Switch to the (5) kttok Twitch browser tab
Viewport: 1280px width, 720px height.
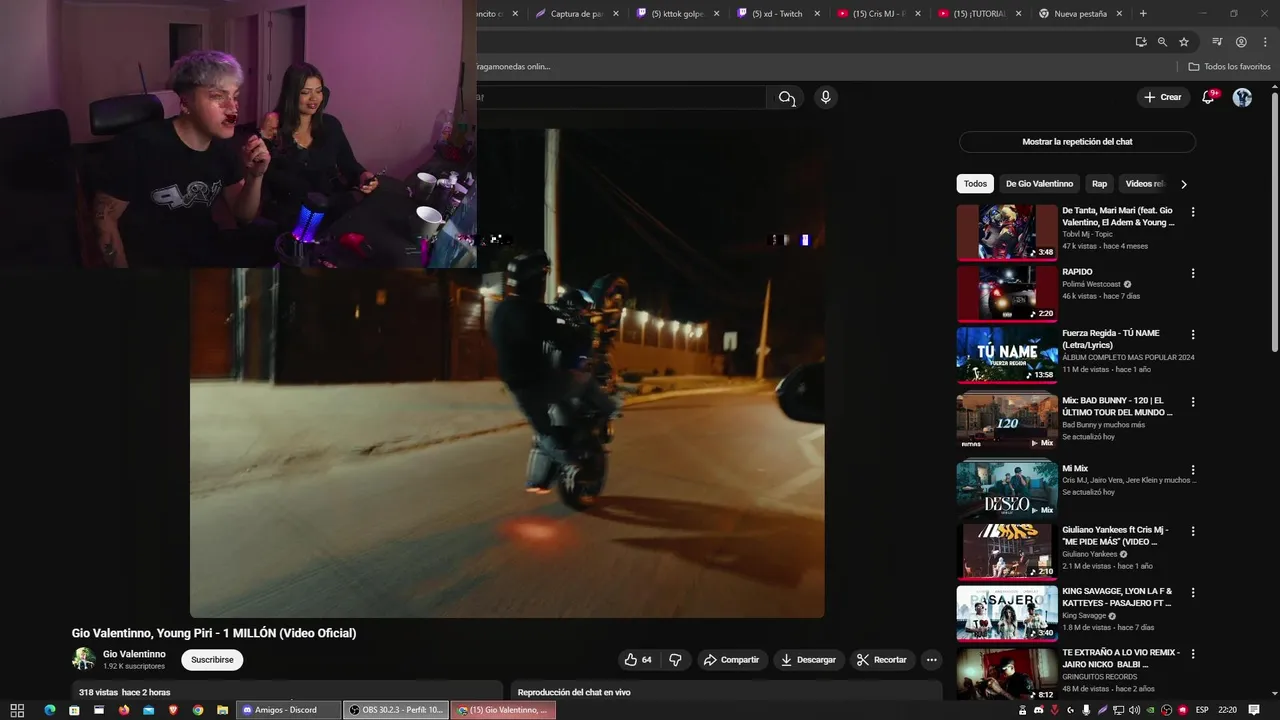(x=677, y=13)
